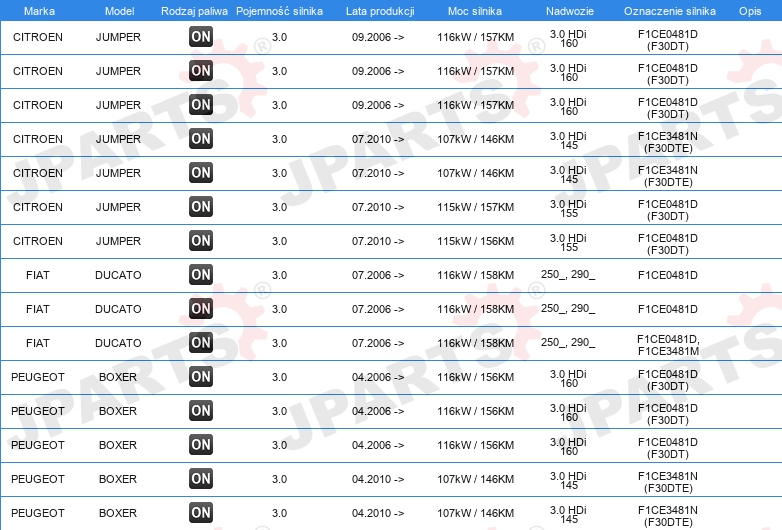
Task: Click 07.2010 date in the 115kW / 157KM row
Action: tap(378, 207)
